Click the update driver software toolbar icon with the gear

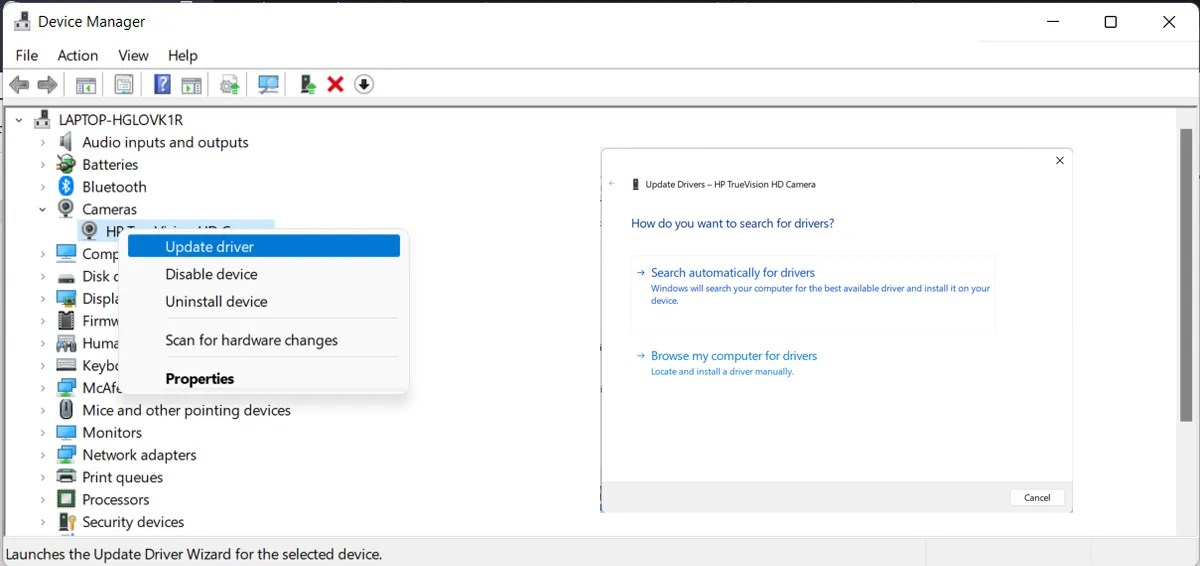coord(231,85)
